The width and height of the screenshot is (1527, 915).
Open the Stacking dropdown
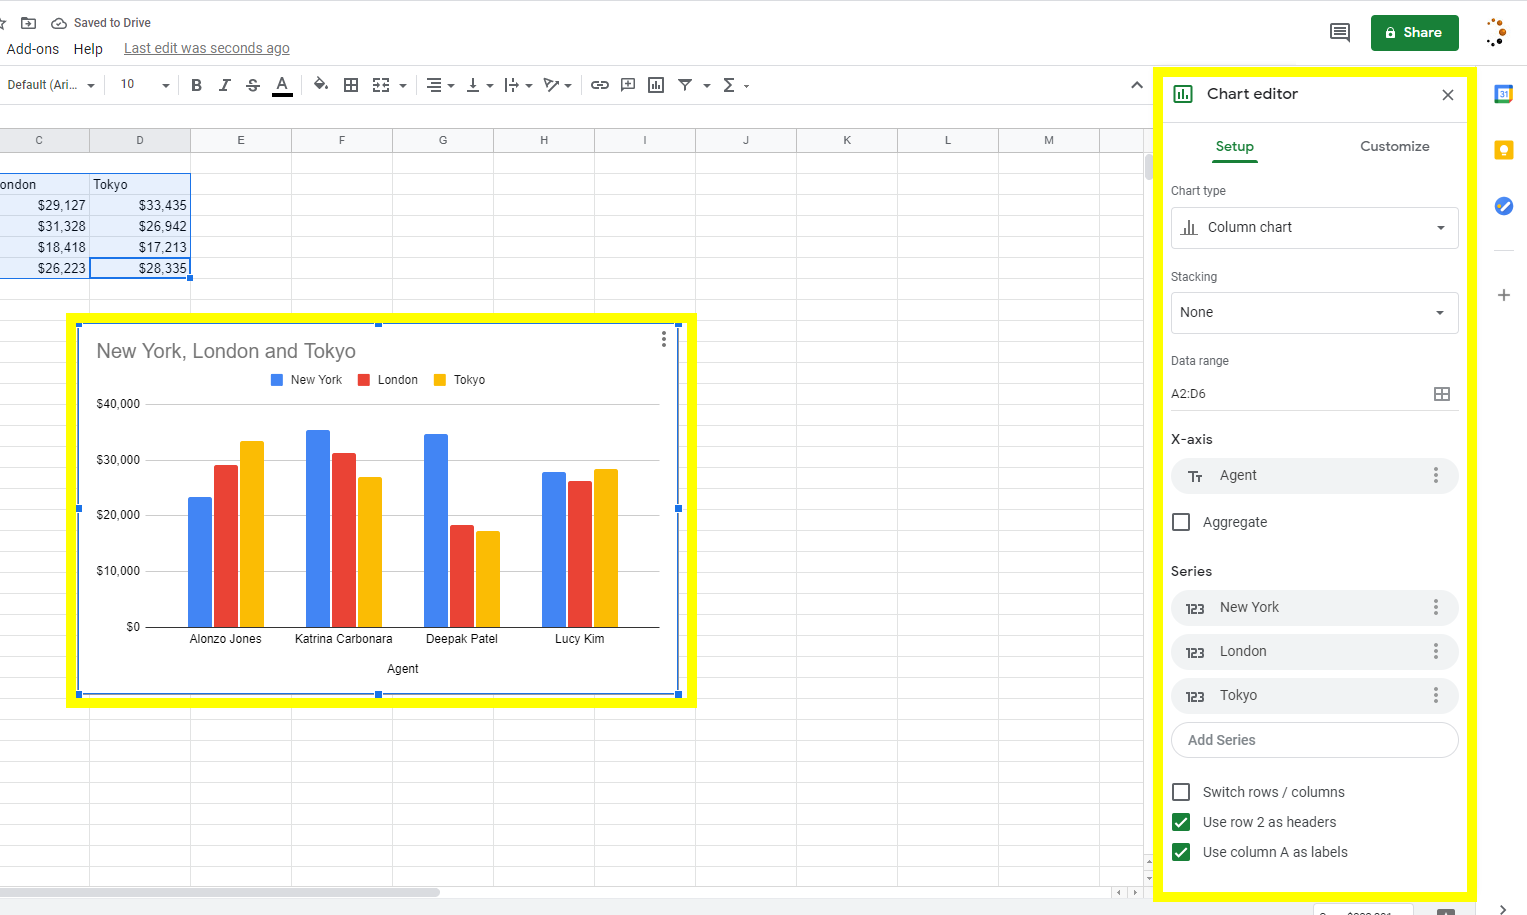click(x=1314, y=312)
